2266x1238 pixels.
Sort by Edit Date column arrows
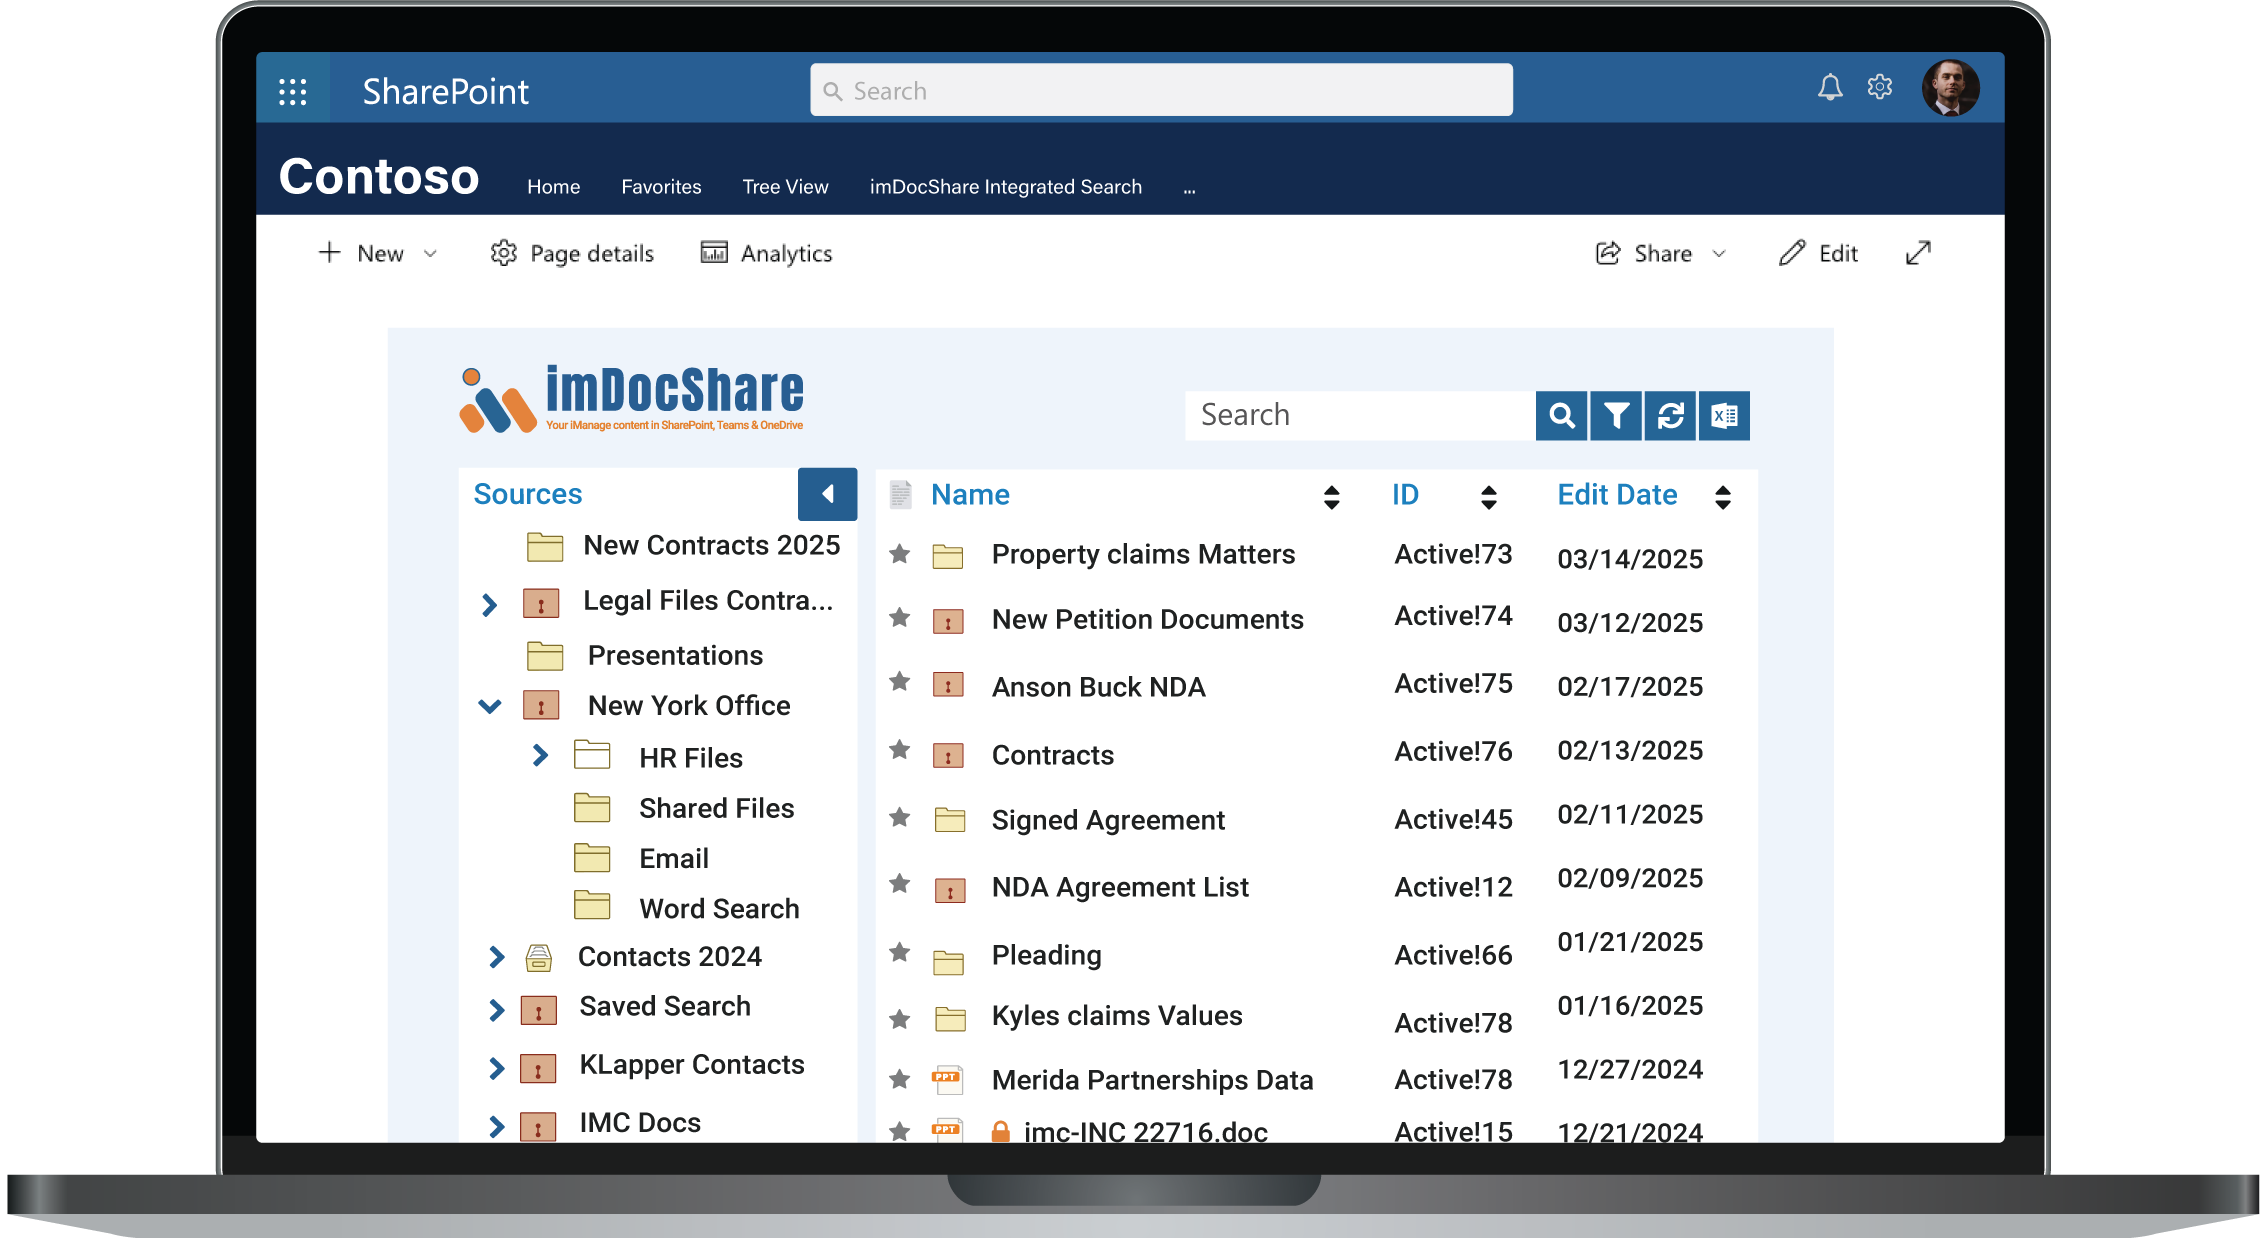coord(1722,497)
